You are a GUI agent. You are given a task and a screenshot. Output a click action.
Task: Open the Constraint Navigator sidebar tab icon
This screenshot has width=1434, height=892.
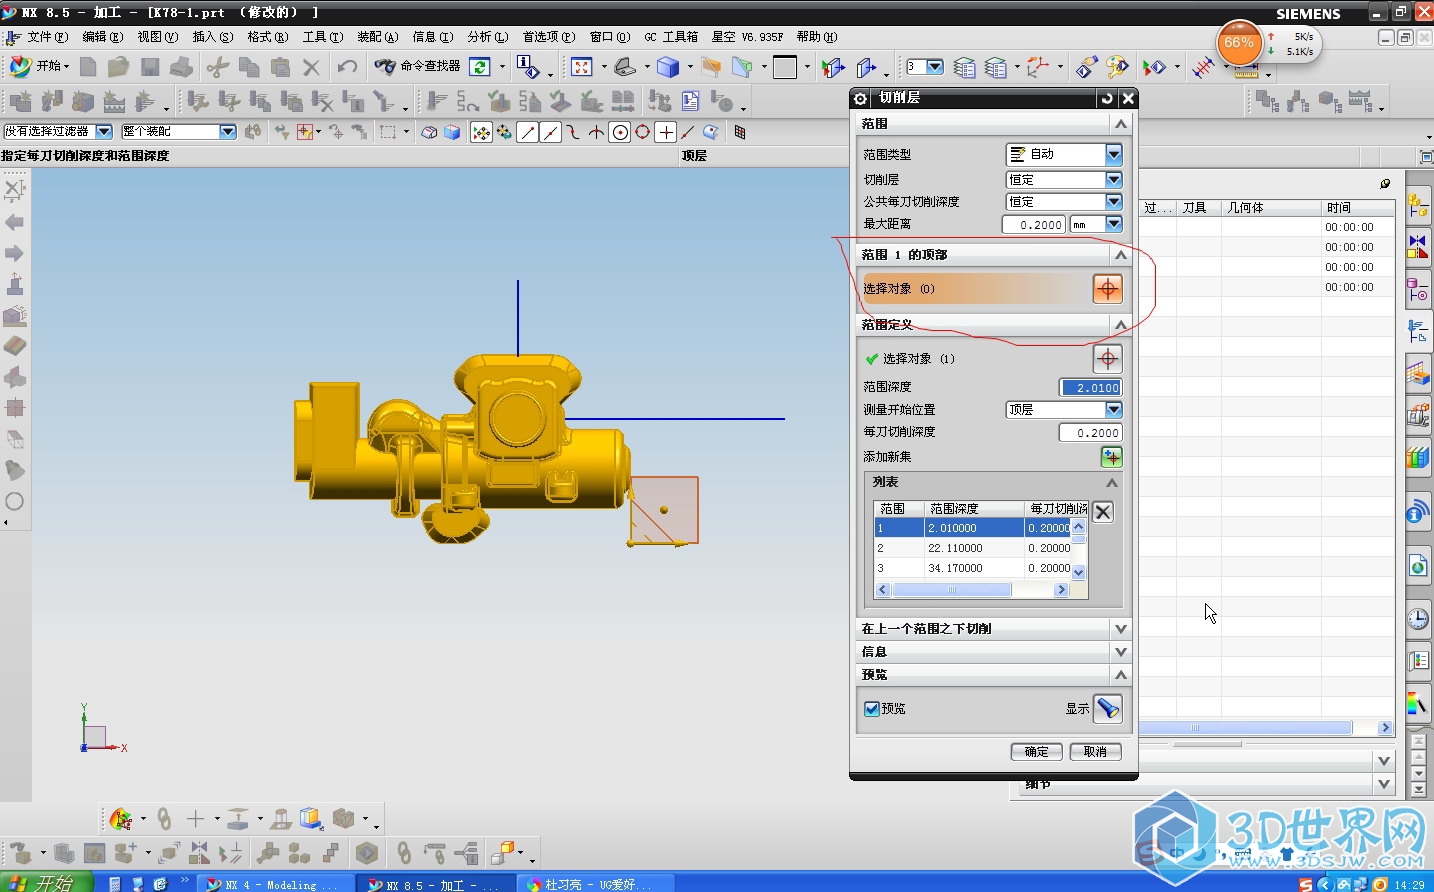coord(1418,246)
